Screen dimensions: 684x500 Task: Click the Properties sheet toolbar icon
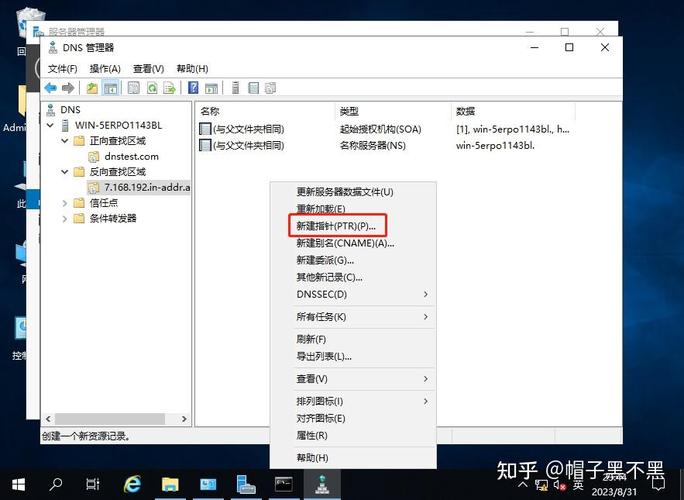[x=133, y=88]
